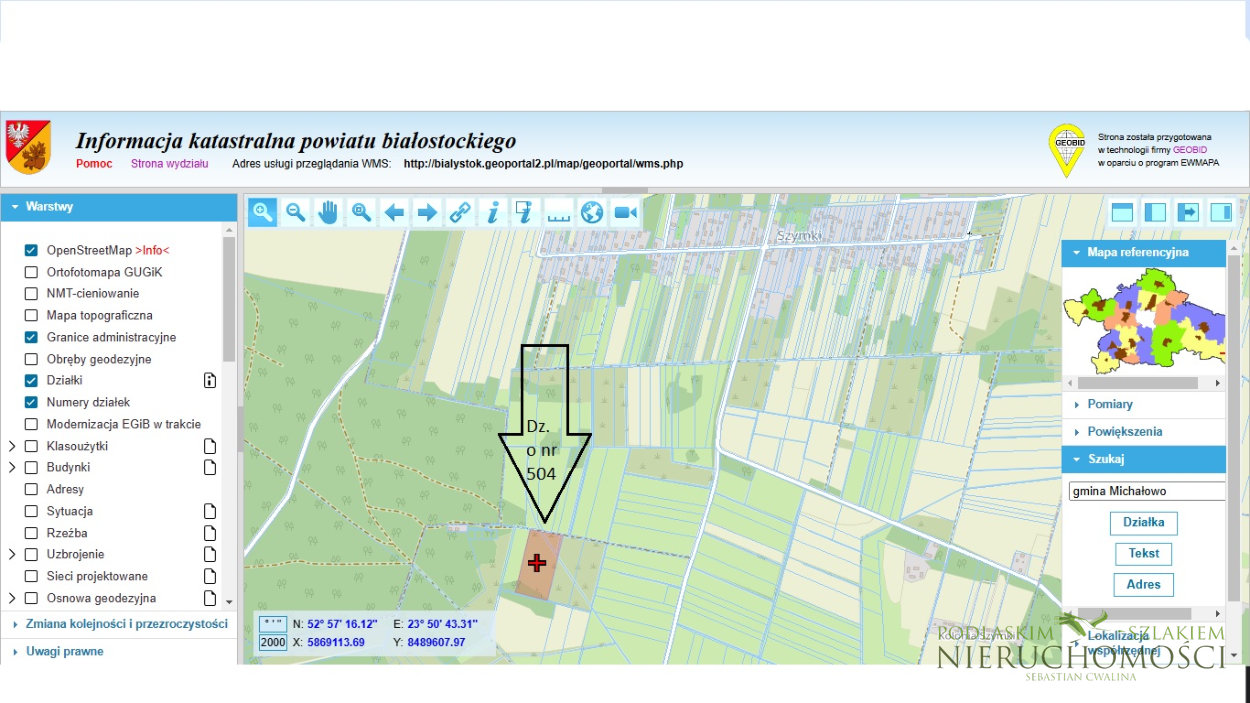Toggle the right panel layout icon

click(x=1221, y=211)
